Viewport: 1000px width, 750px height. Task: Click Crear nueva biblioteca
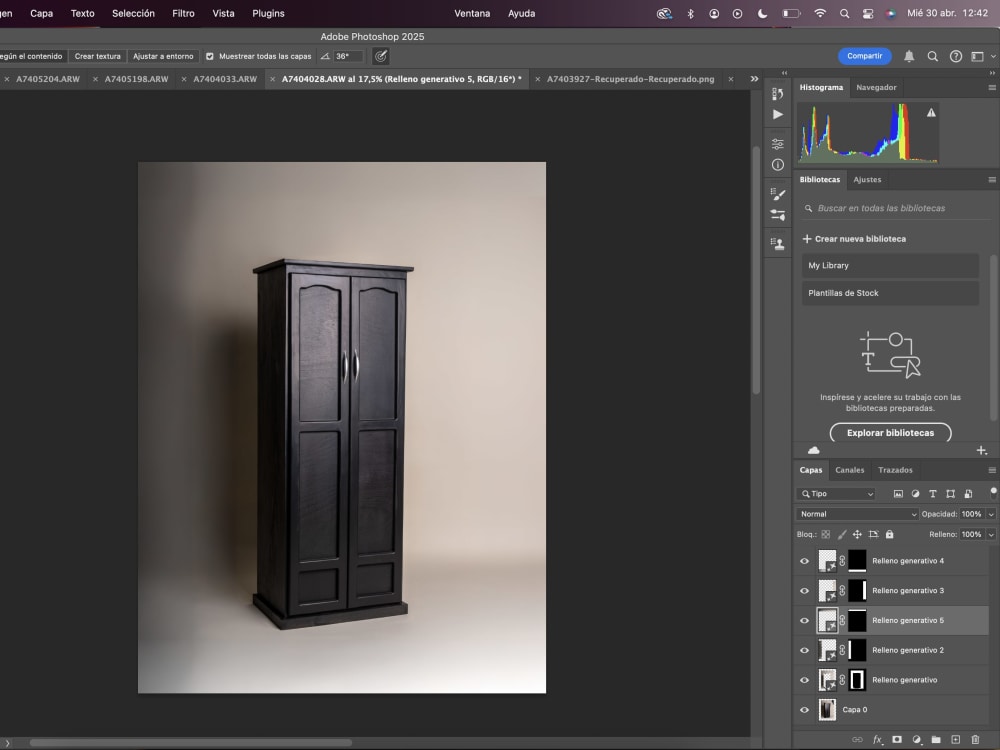854,239
